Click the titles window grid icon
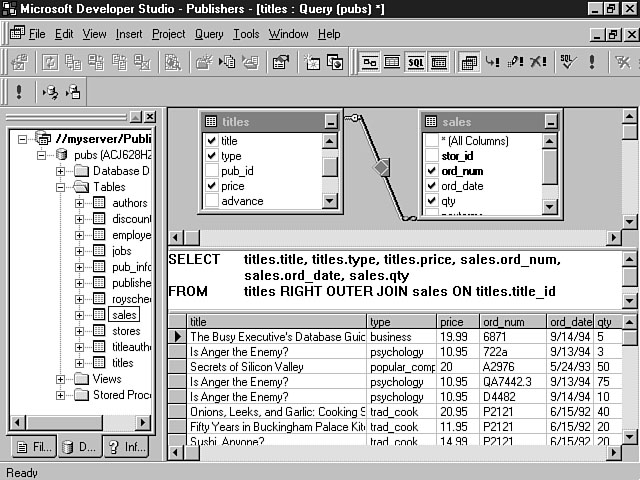 (x=211, y=121)
